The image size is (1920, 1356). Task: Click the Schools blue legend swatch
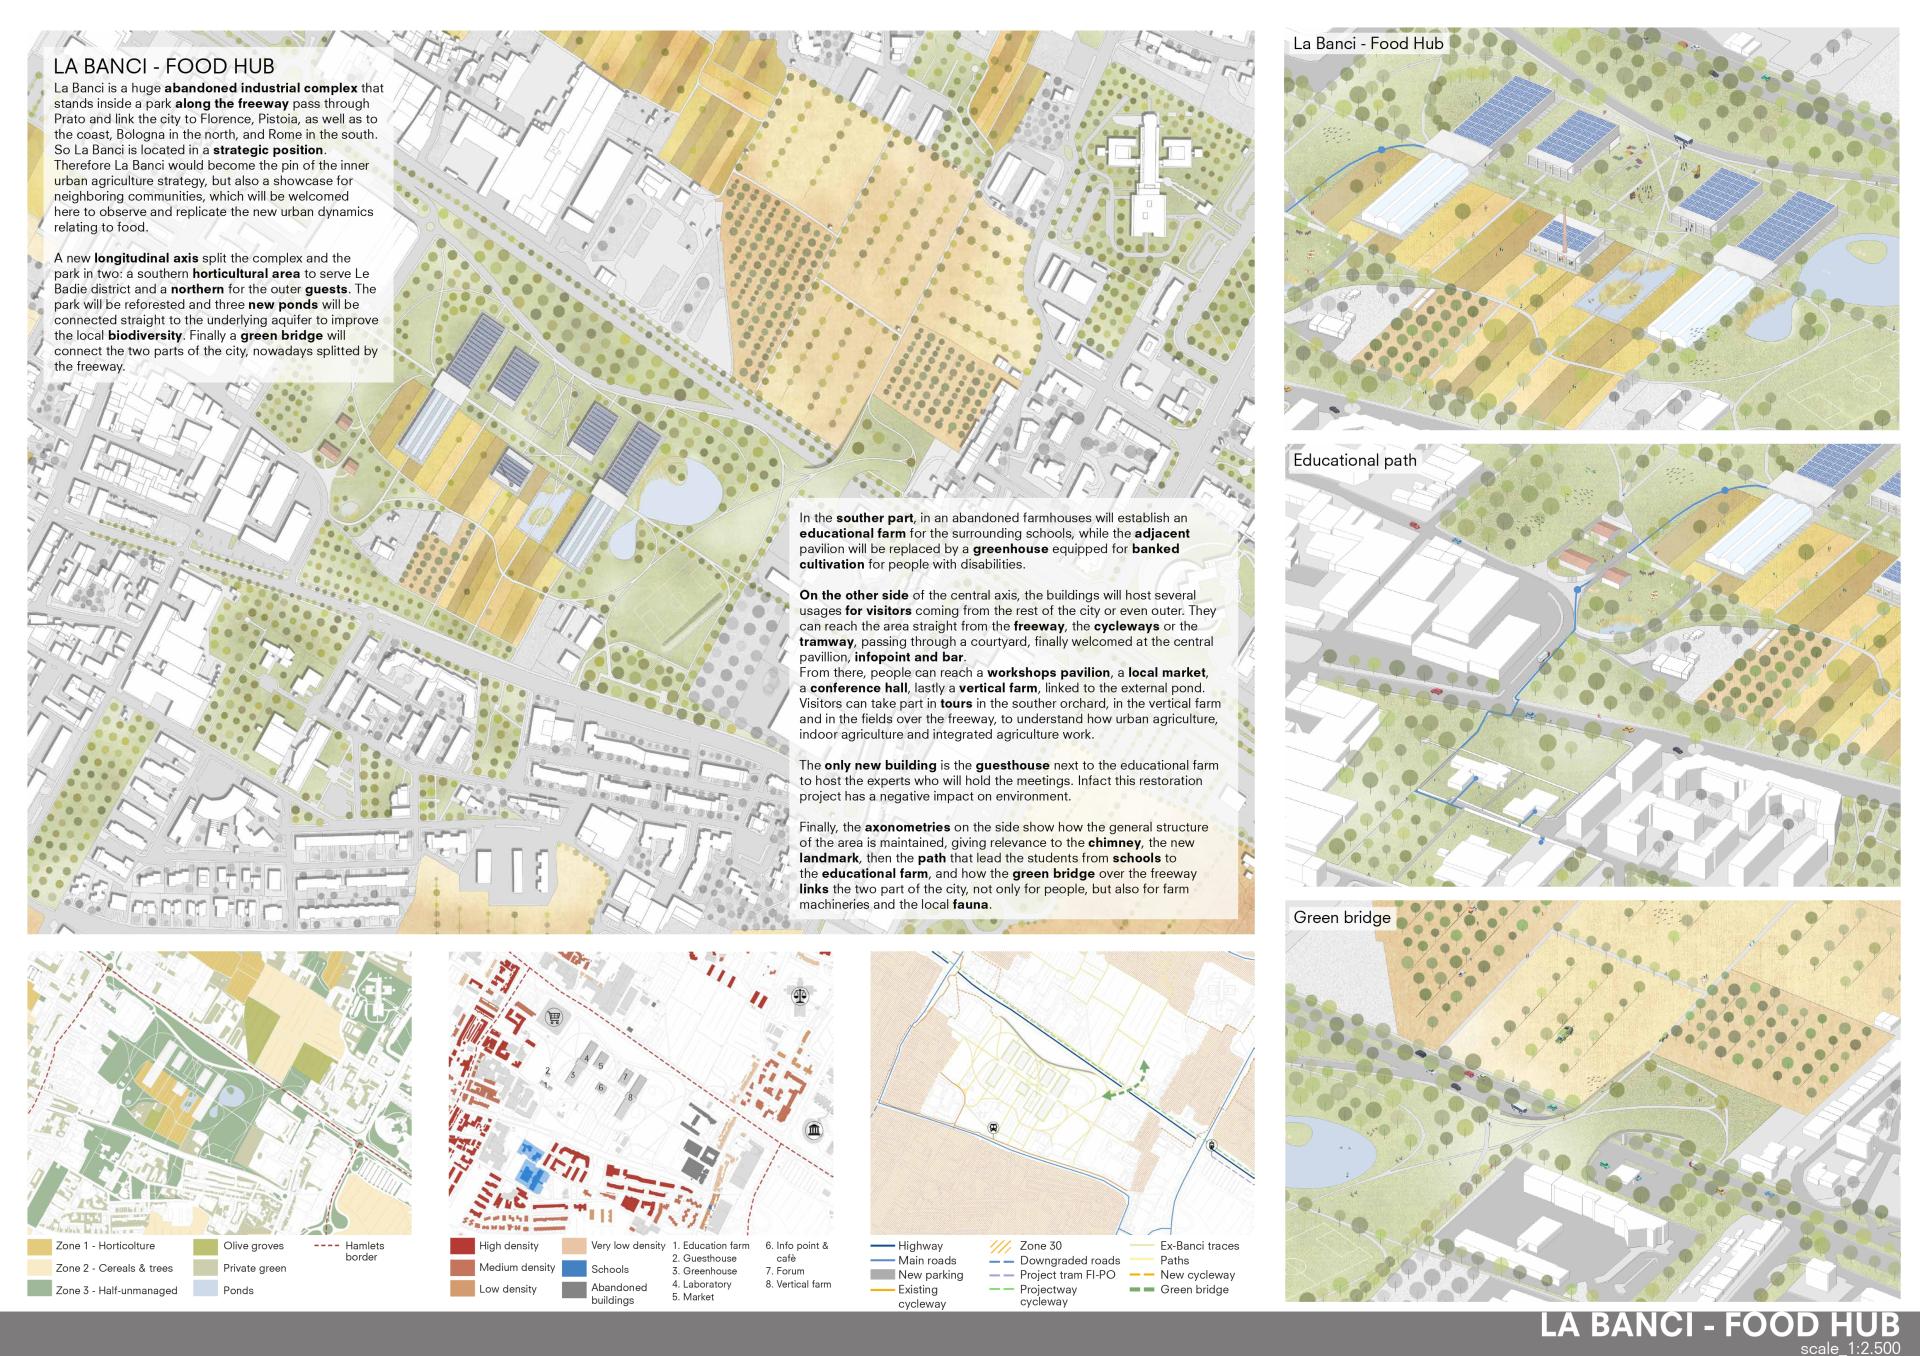(x=574, y=1268)
